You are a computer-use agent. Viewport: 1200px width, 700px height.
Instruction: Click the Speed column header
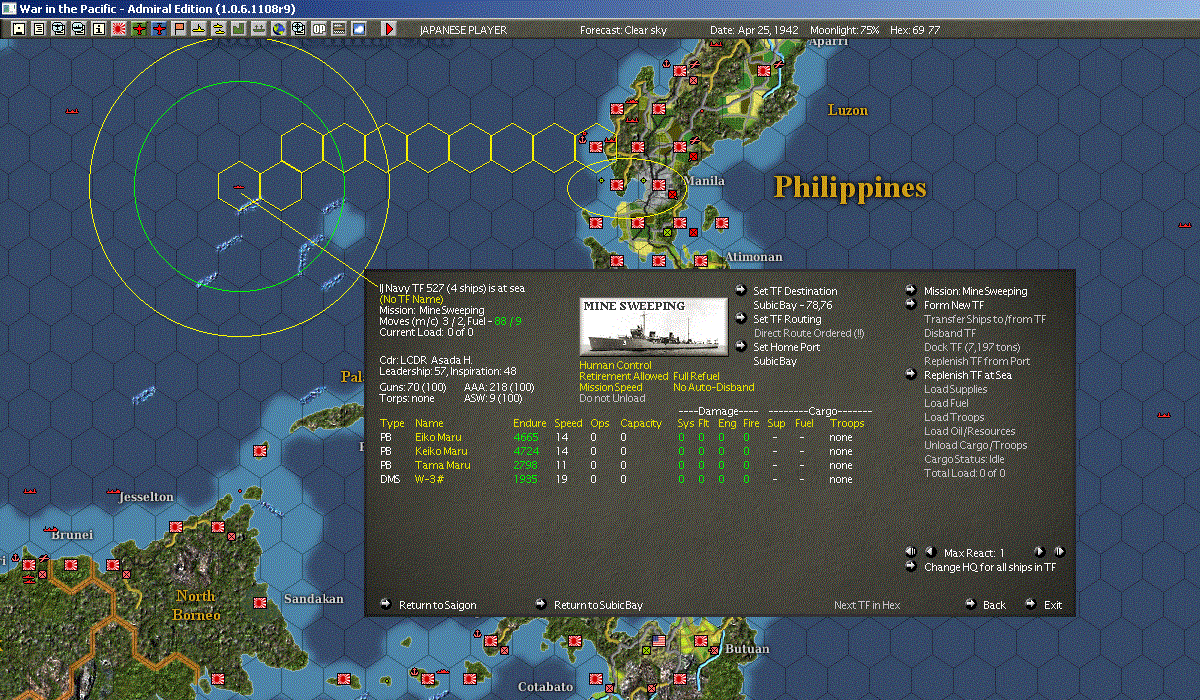pos(568,423)
